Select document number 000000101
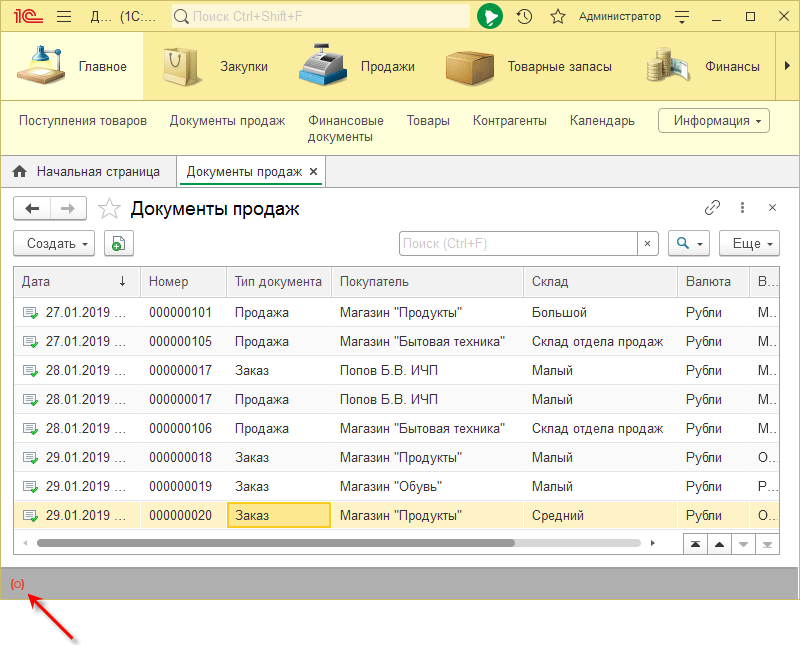Screen dimensions: 800x645 pyautogui.click(x=181, y=312)
